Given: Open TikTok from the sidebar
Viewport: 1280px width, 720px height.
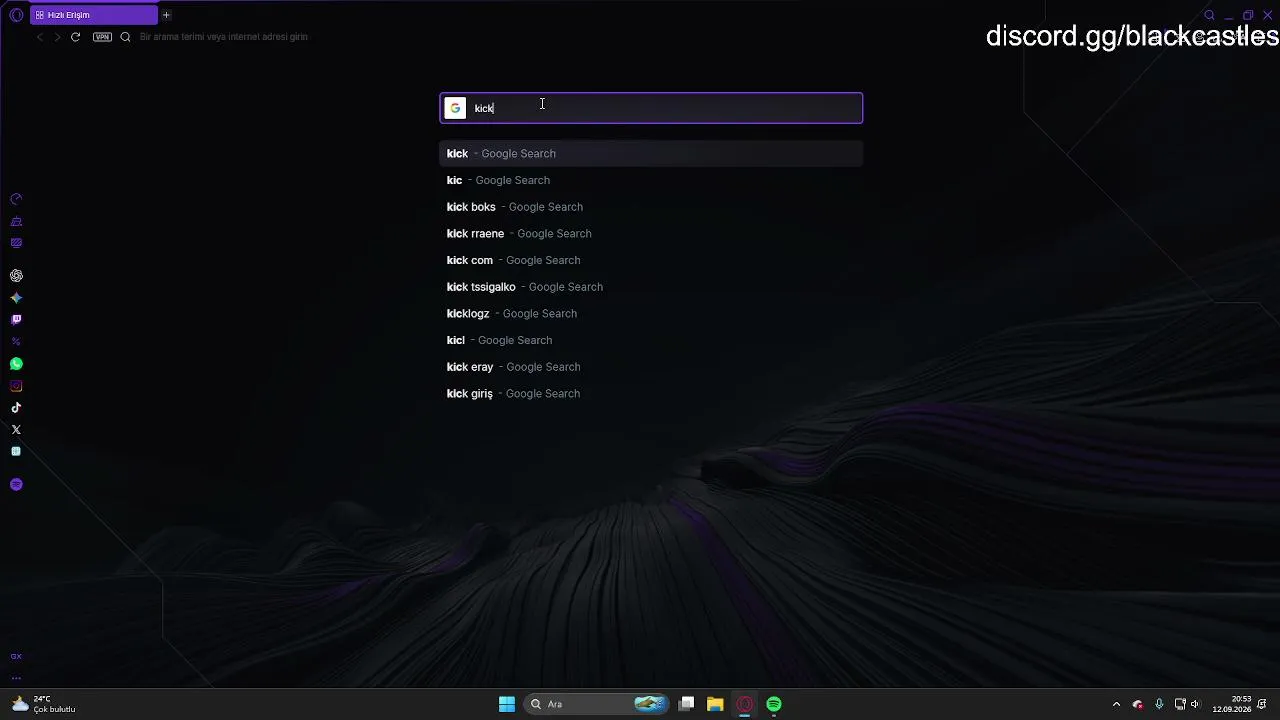Looking at the screenshot, I should click(x=16, y=408).
